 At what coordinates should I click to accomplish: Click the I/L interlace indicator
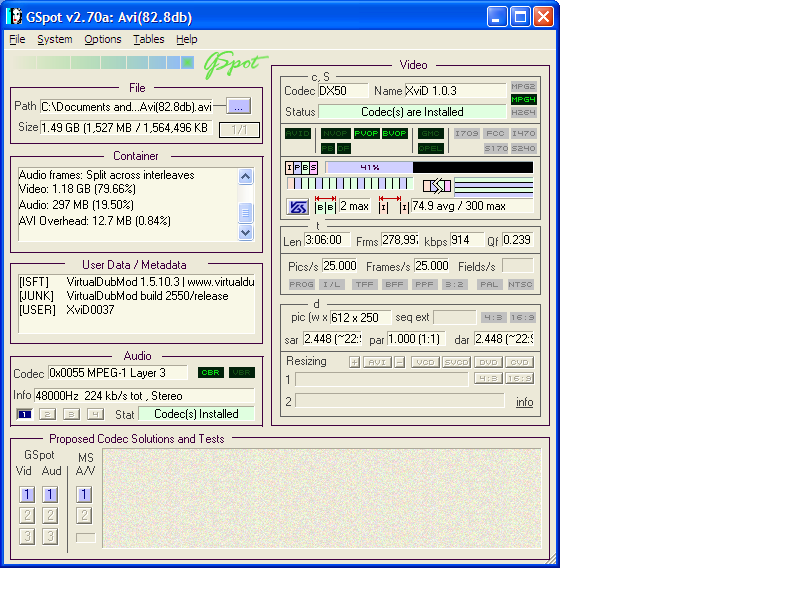pyautogui.click(x=332, y=285)
